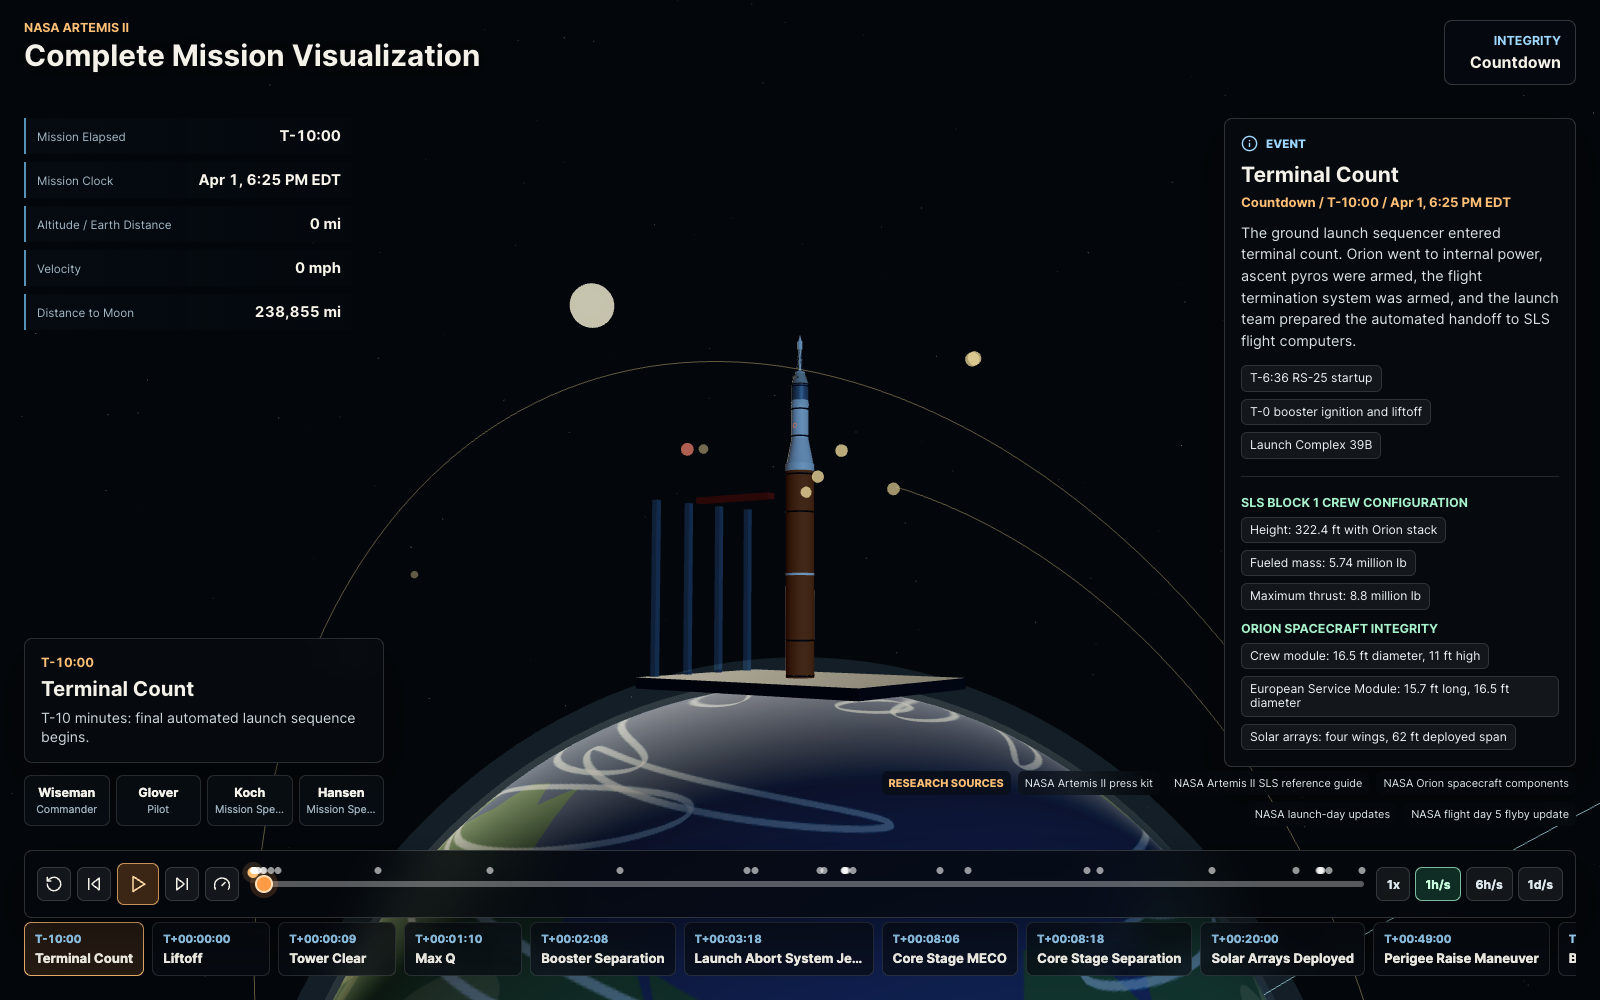The width and height of the screenshot is (1600, 1000).
Task: Open the Solar Arrays Deployed event card
Action: click(x=1283, y=948)
